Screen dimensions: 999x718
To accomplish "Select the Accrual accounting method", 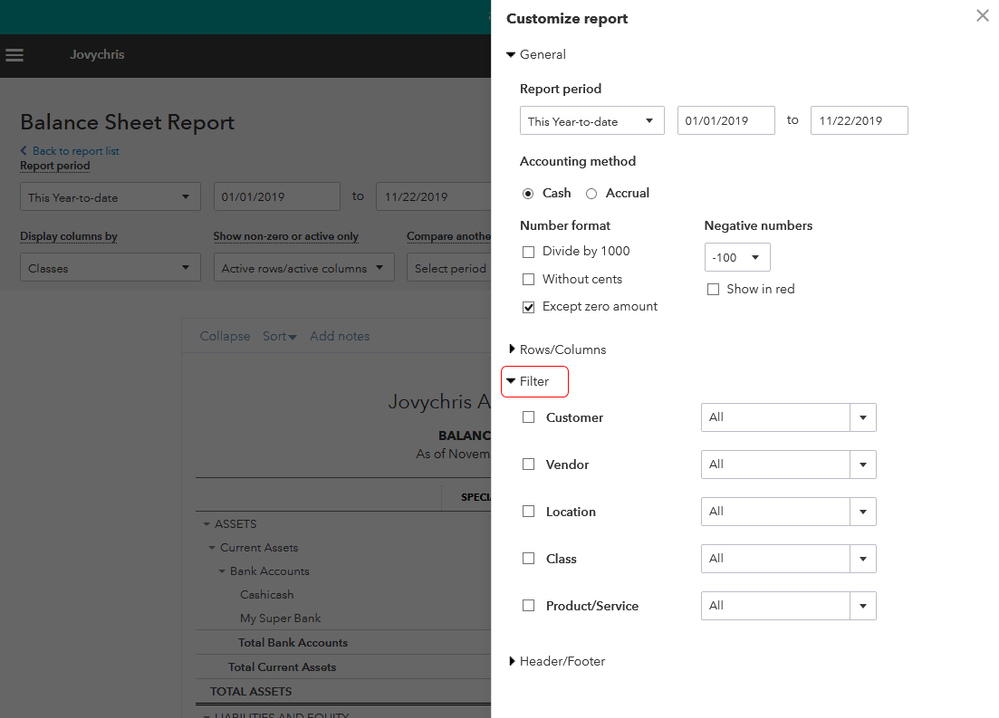I will pyautogui.click(x=591, y=194).
